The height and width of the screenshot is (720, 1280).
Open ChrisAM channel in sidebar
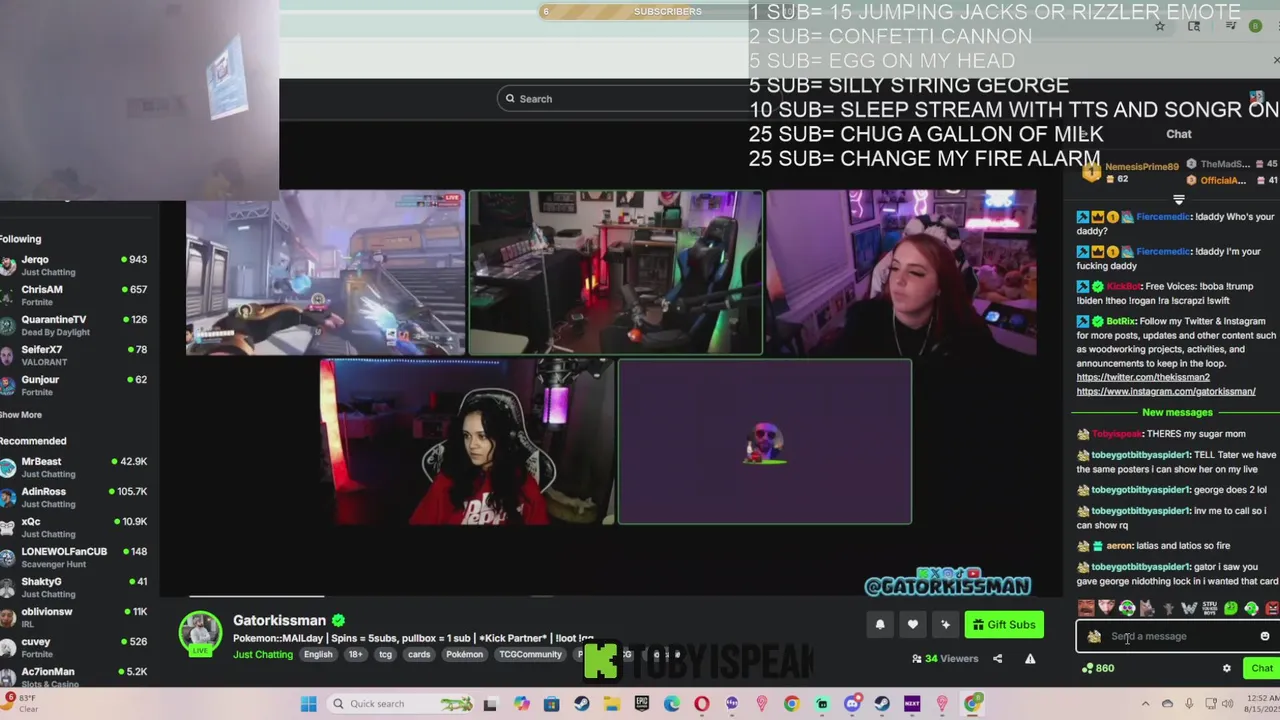pyautogui.click(x=75, y=295)
